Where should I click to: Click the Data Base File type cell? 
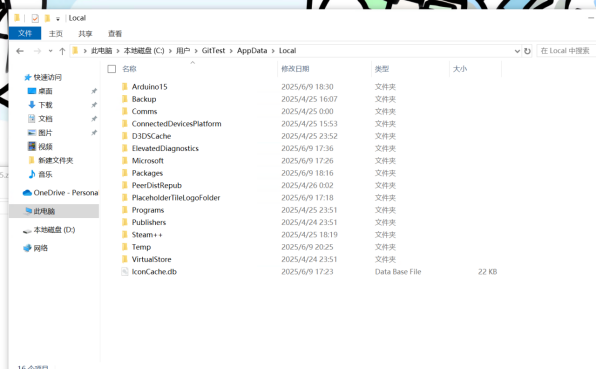(x=398, y=272)
